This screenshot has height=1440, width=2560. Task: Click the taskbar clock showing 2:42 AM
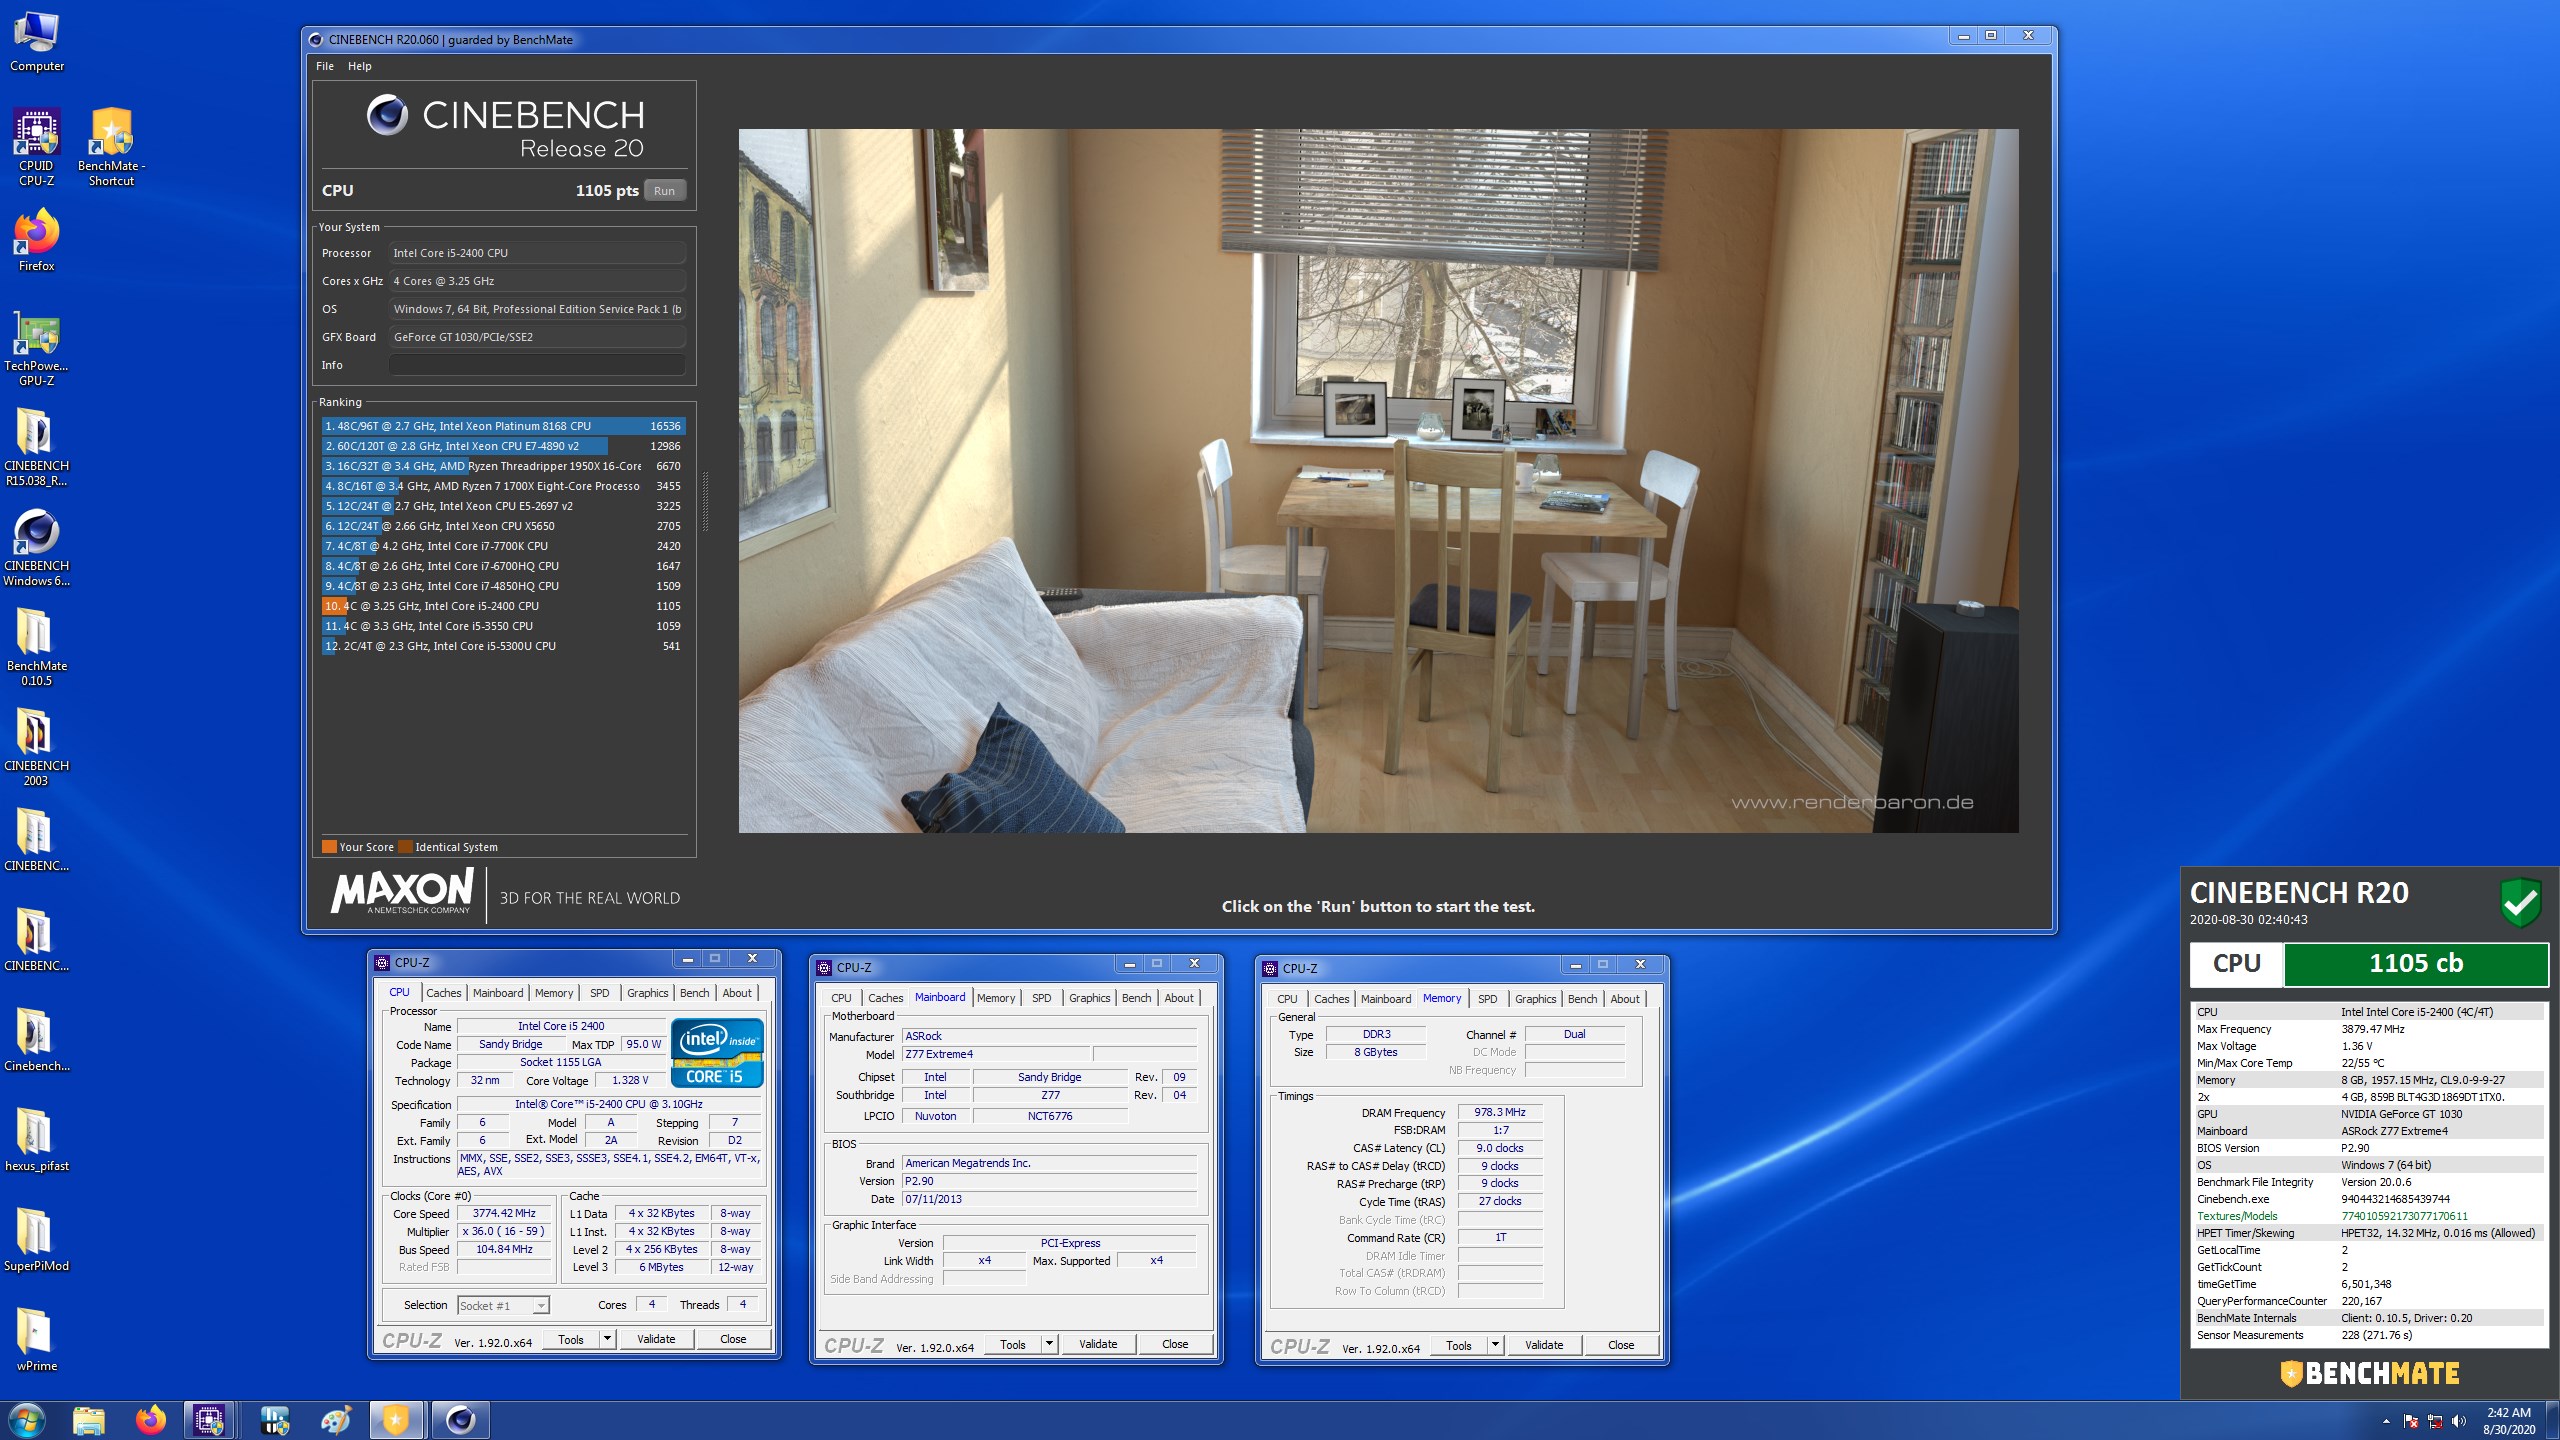(2509, 1421)
